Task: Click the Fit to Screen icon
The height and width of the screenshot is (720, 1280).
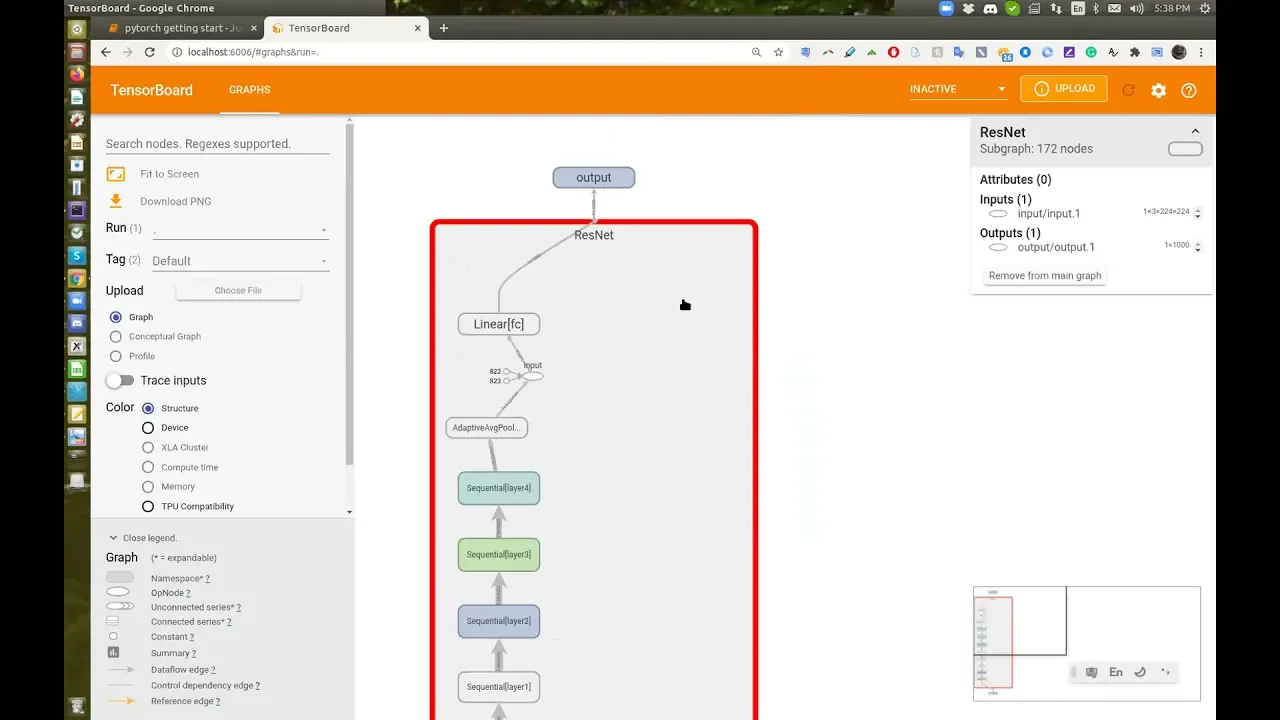Action: click(116, 174)
